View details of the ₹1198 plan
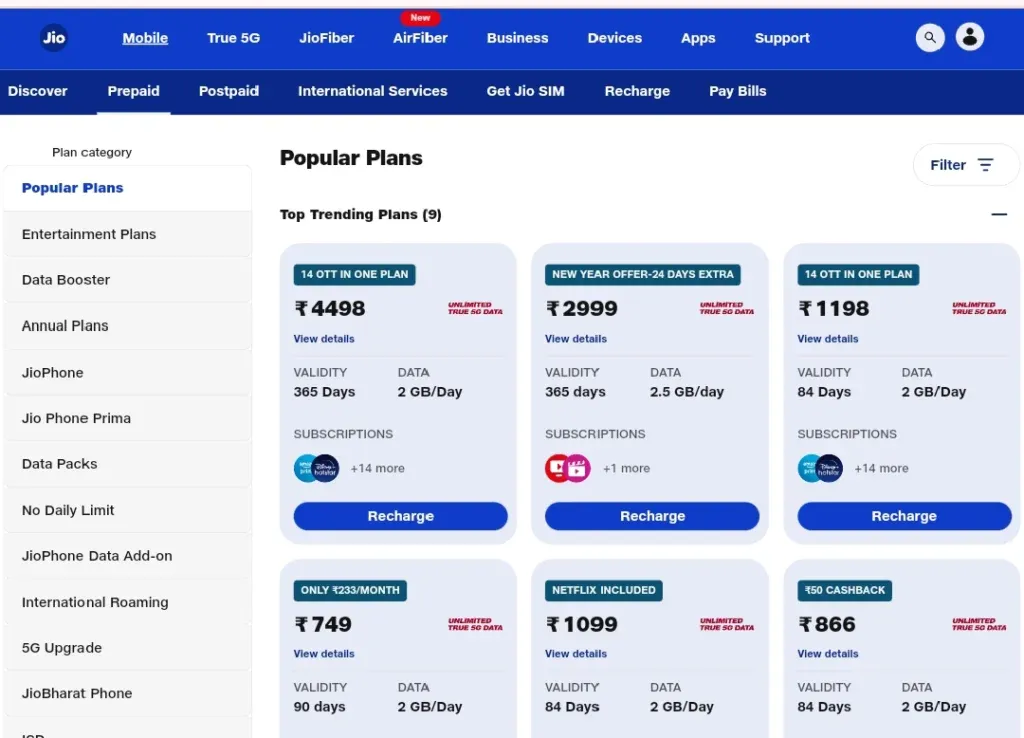The image size is (1024, 738). click(x=827, y=339)
